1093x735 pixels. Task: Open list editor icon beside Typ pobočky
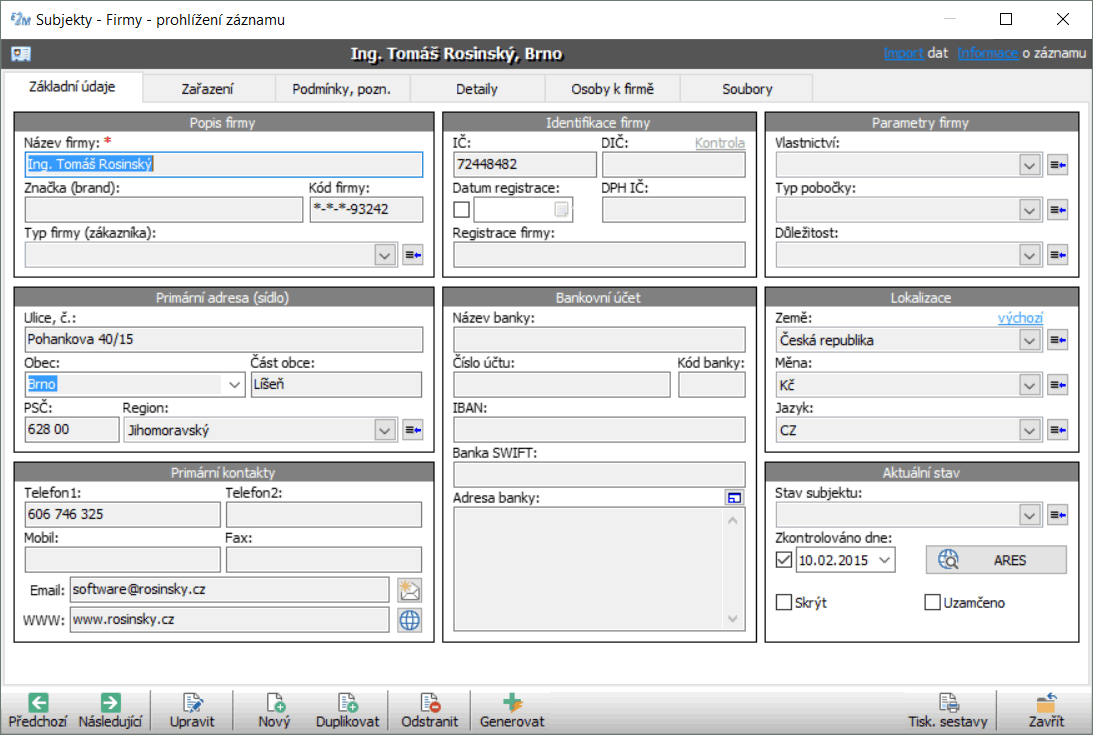(x=1057, y=210)
